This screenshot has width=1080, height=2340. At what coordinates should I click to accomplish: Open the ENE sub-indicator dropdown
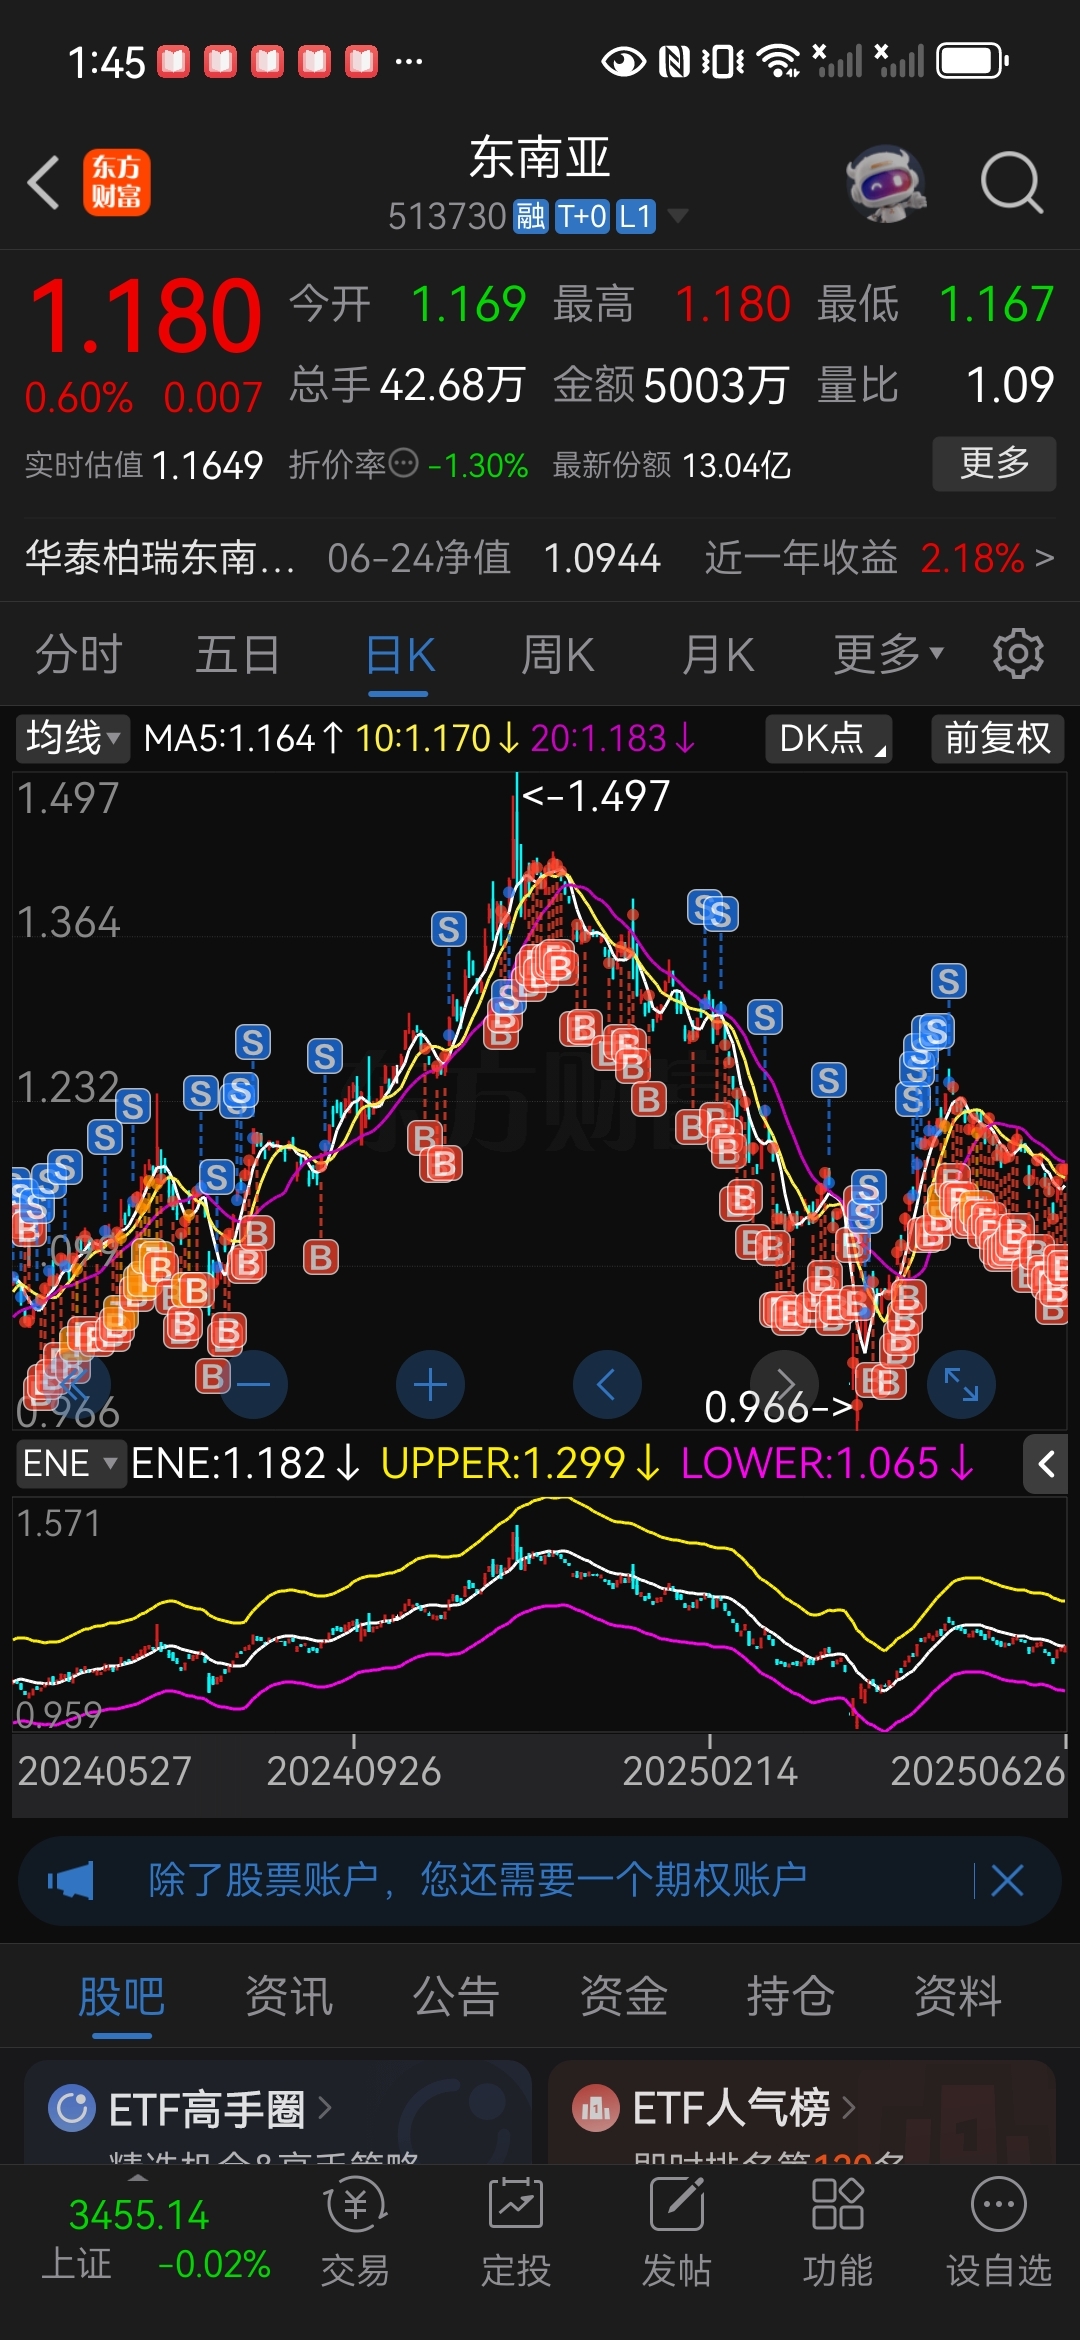tap(70, 1463)
